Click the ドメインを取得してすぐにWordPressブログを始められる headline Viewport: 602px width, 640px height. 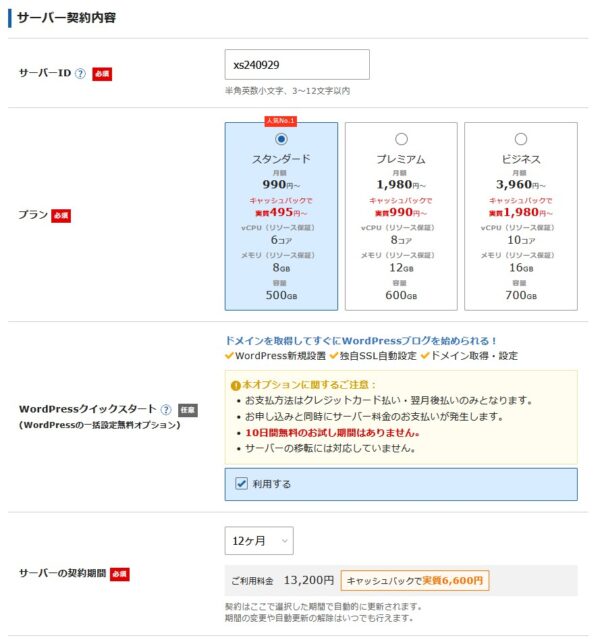click(x=361, y=341)
